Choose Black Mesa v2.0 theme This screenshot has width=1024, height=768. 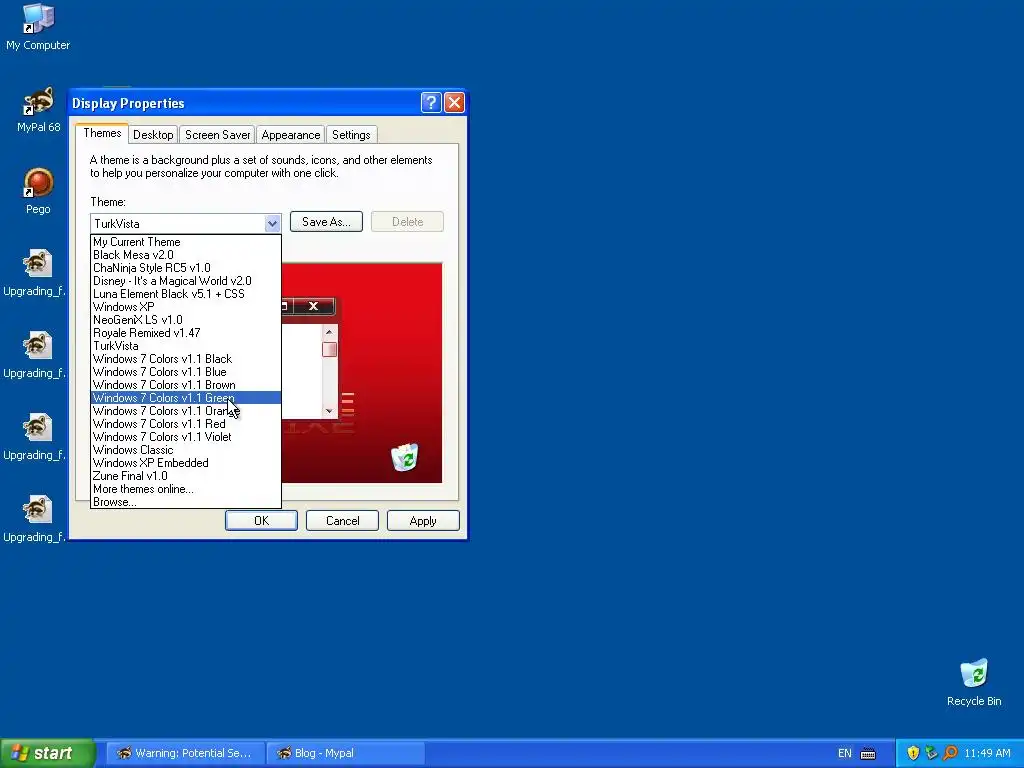(x=185, y=255)
